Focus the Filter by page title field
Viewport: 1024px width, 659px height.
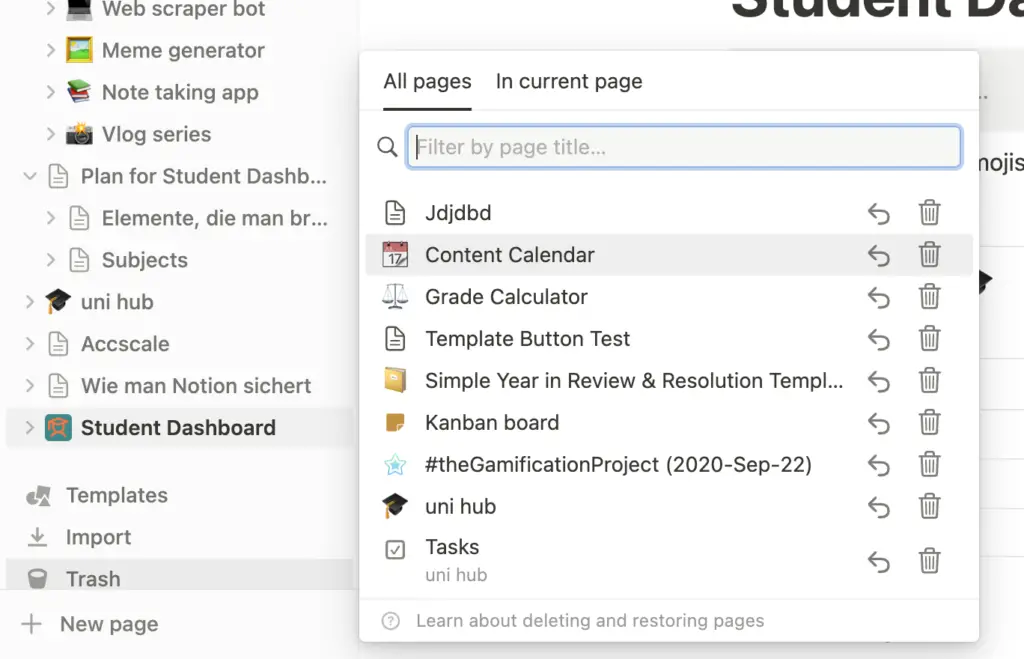(x=684, y=147)
